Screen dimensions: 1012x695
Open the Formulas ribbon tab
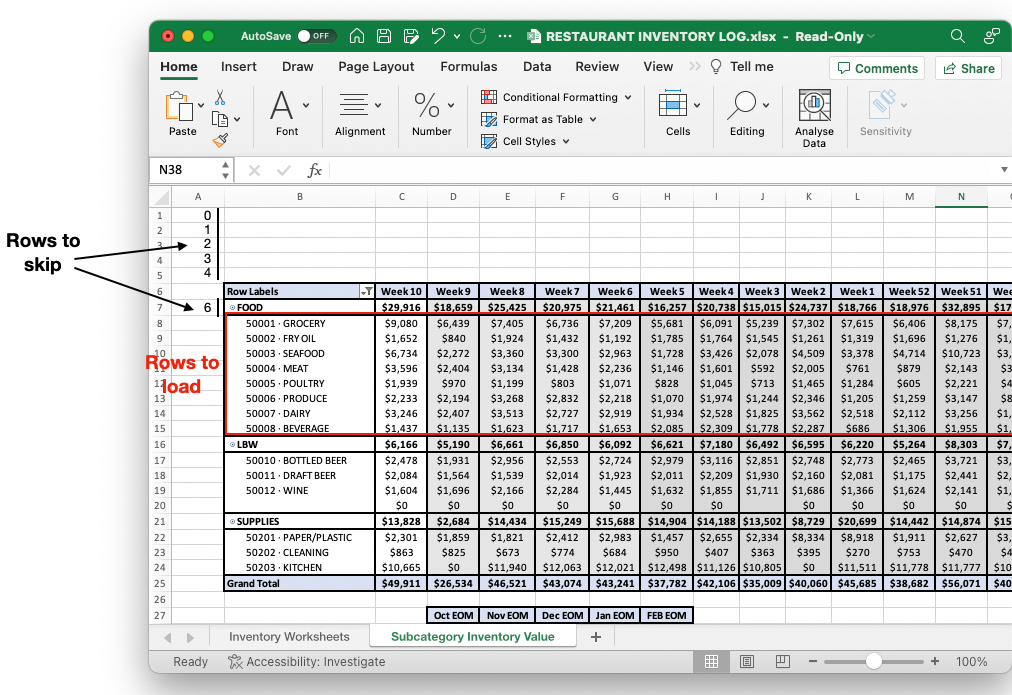(468, 67)
